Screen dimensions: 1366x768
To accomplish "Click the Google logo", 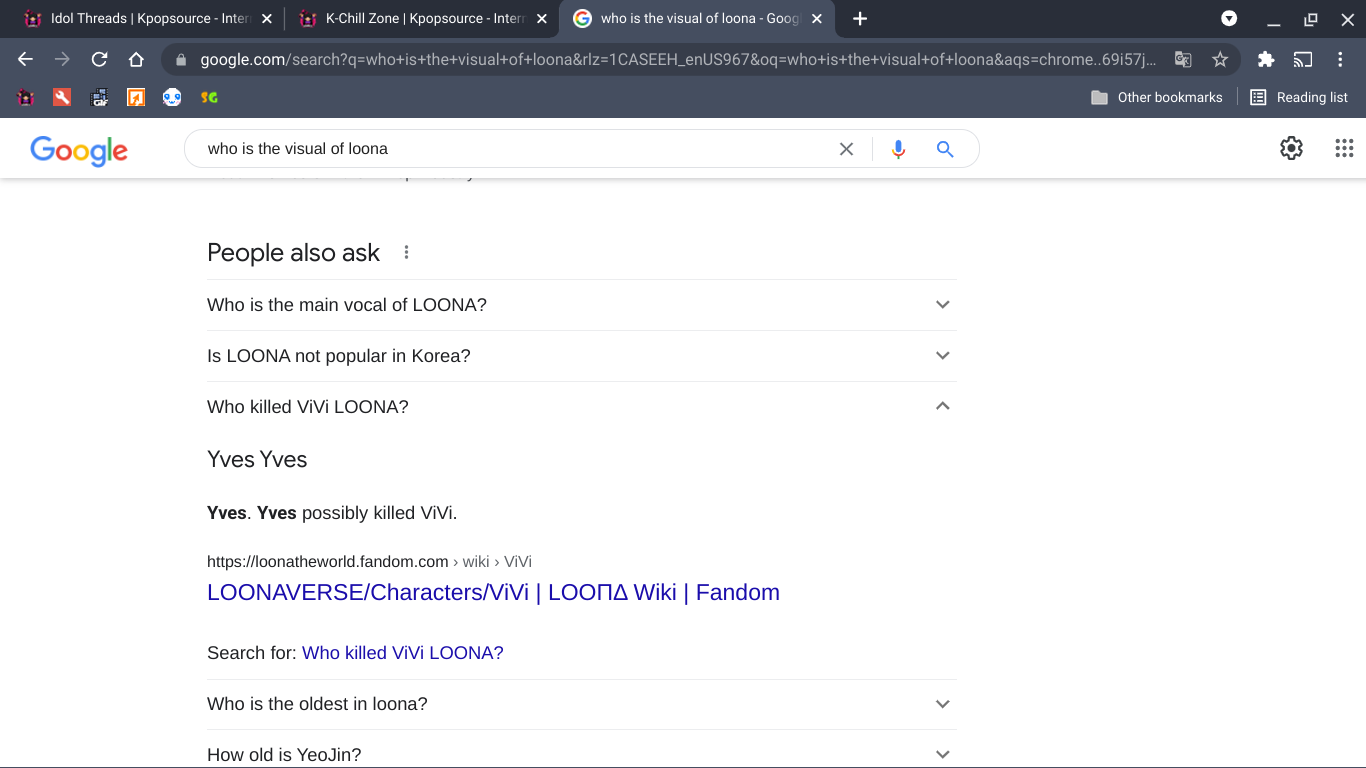I will tap(79, 150).
